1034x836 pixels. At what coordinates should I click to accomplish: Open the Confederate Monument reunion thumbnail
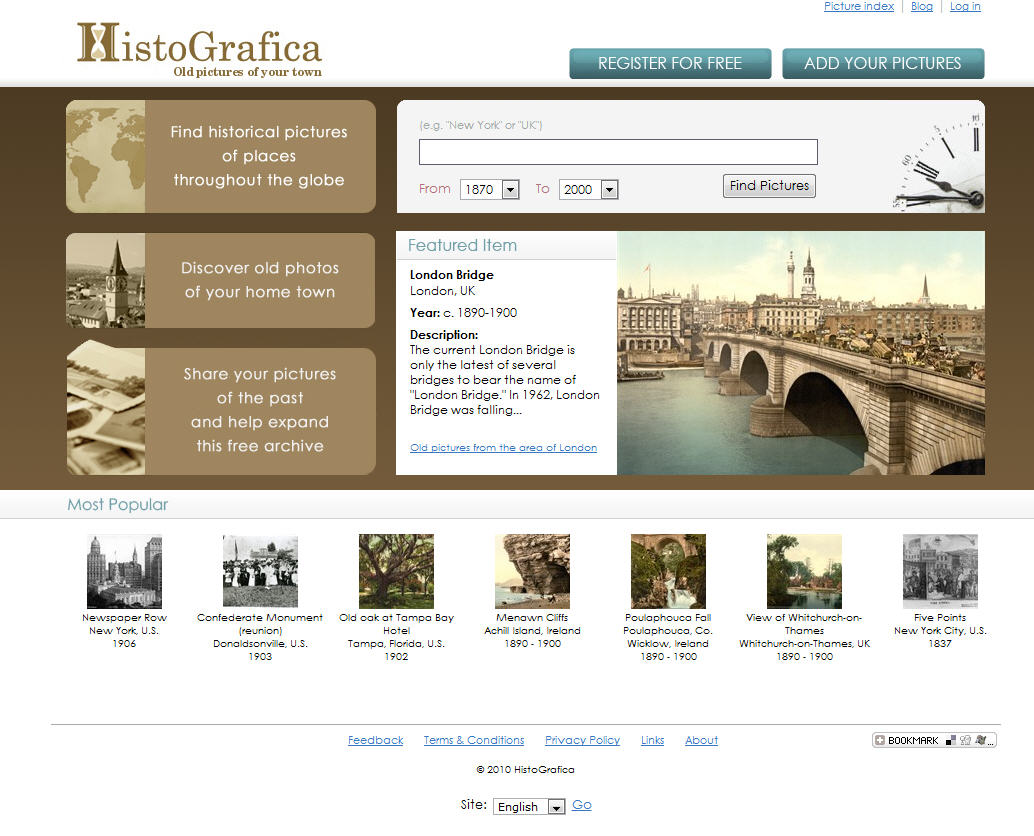click(260, 571)
